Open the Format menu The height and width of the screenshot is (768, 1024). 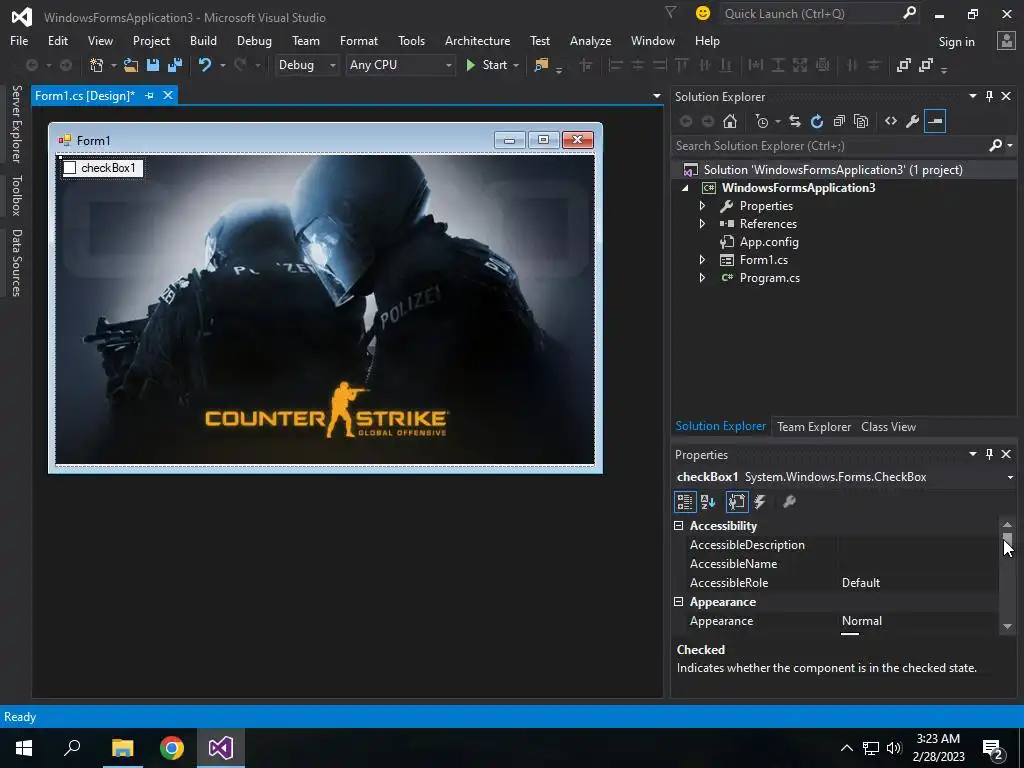click(359, 40)
